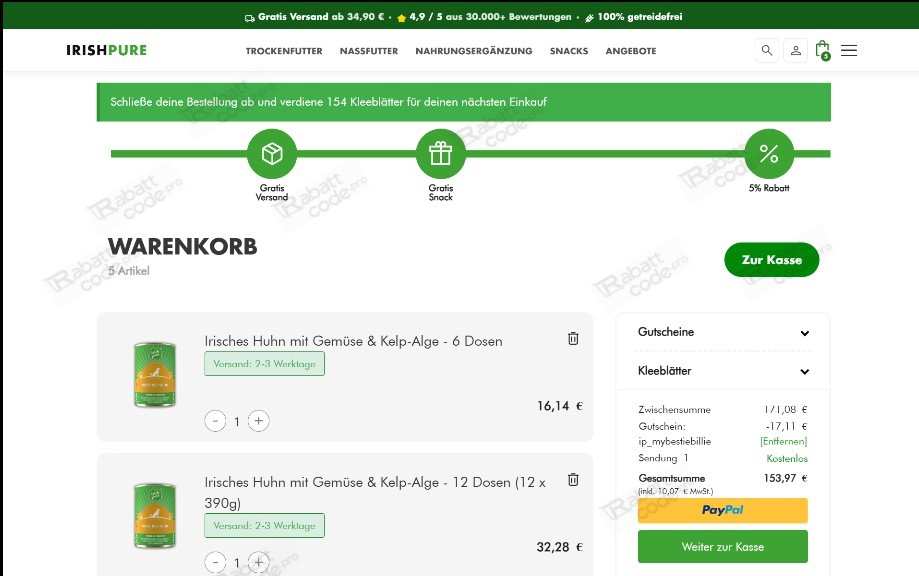
Task: Open the search magnifier icon
Action: point(767,50)
